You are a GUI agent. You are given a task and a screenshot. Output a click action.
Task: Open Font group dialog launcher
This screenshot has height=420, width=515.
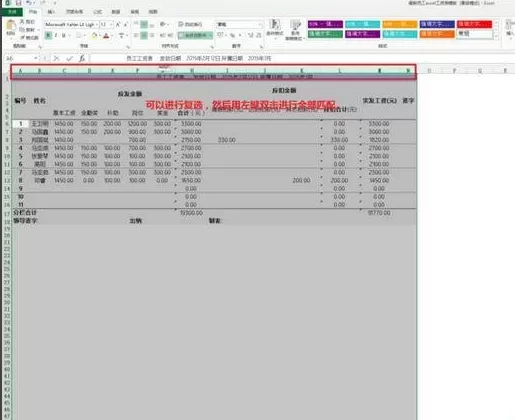point(128,46)
